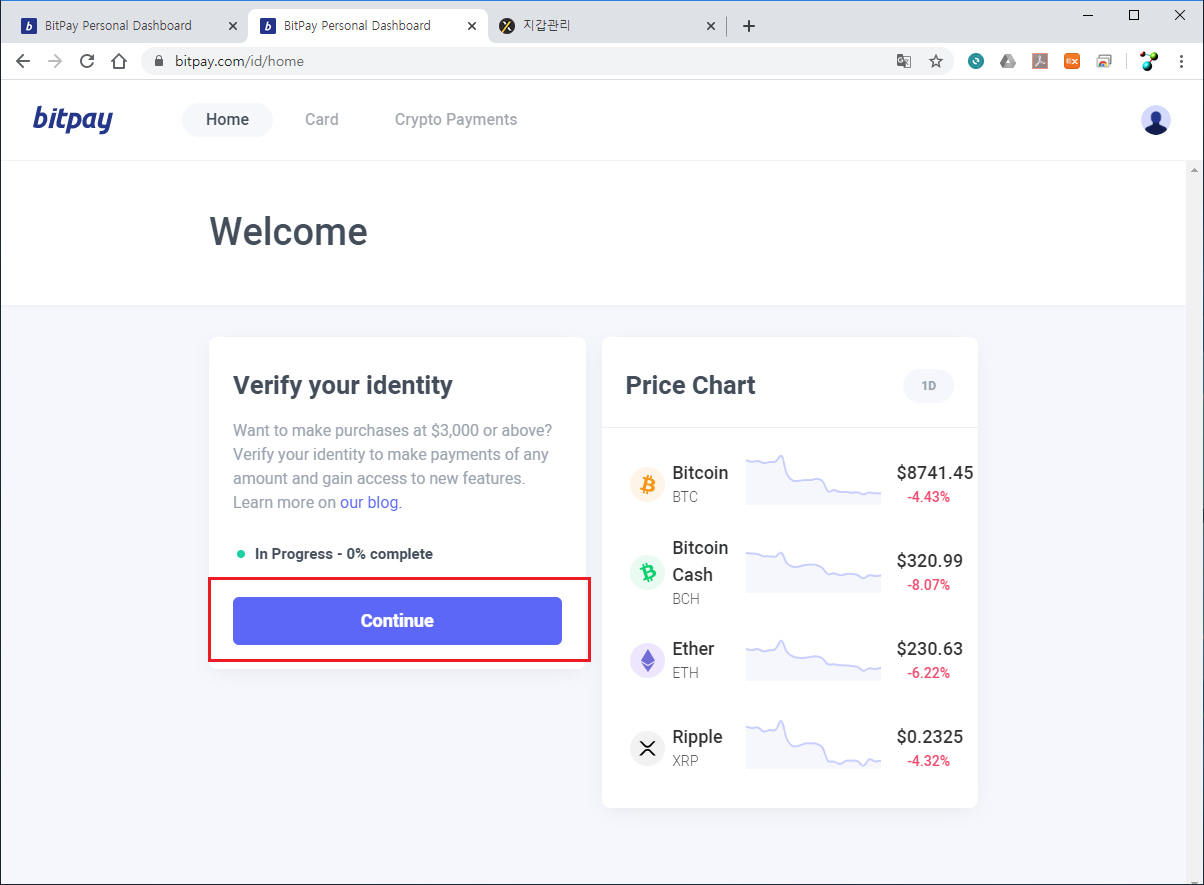
Task: Click the Google Translate icon in address bar
Action: click(904, 61)
